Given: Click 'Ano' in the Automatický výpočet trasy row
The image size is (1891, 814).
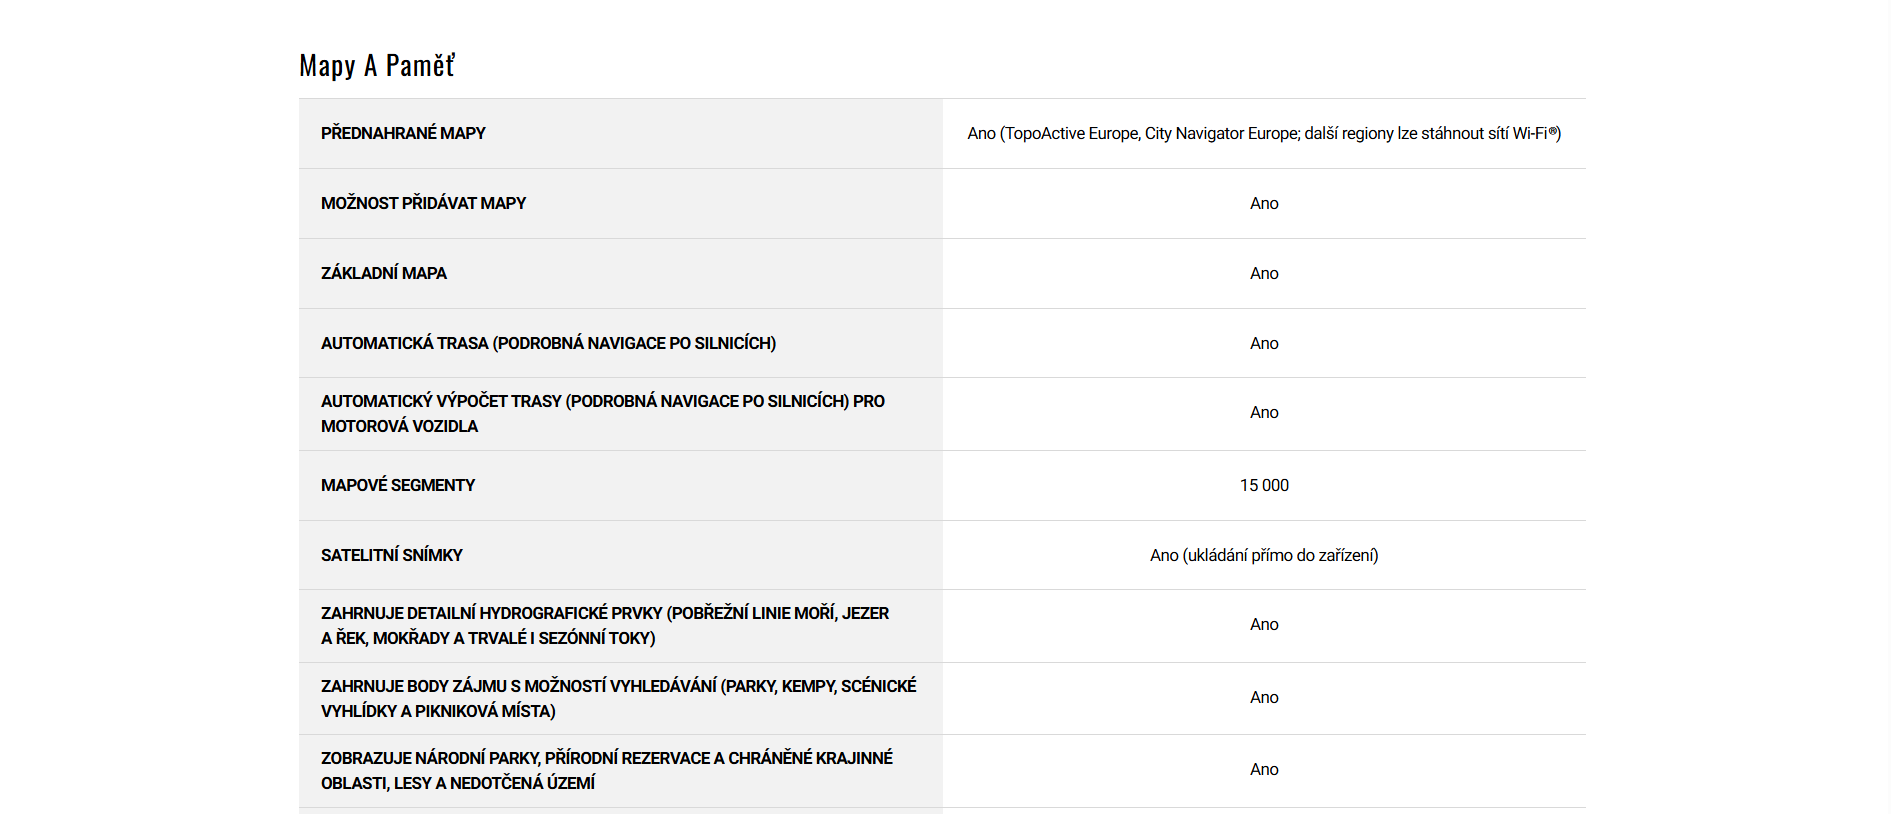Looking at the screenshot, I should [1264, 412].
